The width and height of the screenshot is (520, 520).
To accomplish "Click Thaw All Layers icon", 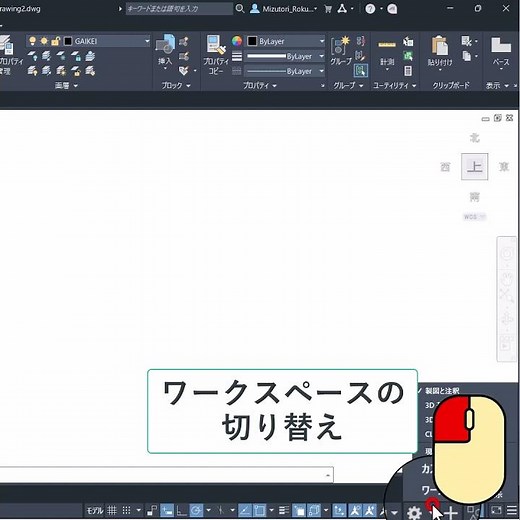I will pos(61,71).
